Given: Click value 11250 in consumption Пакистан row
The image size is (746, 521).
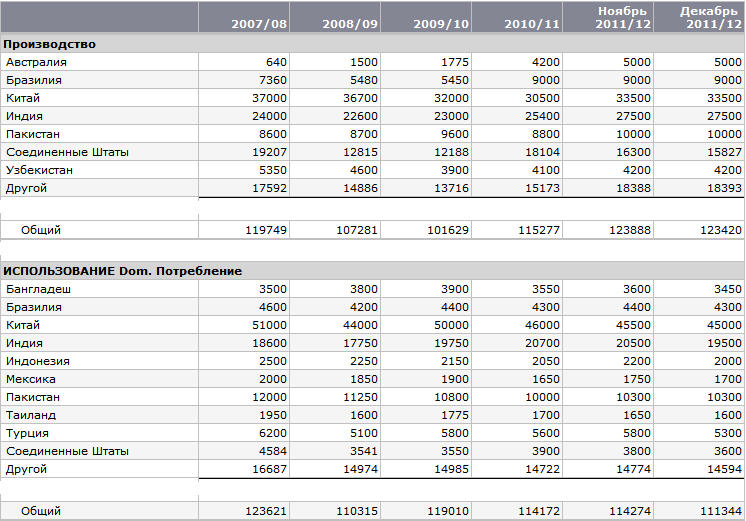Looking at the screenshot, I should tap(361, 397).
